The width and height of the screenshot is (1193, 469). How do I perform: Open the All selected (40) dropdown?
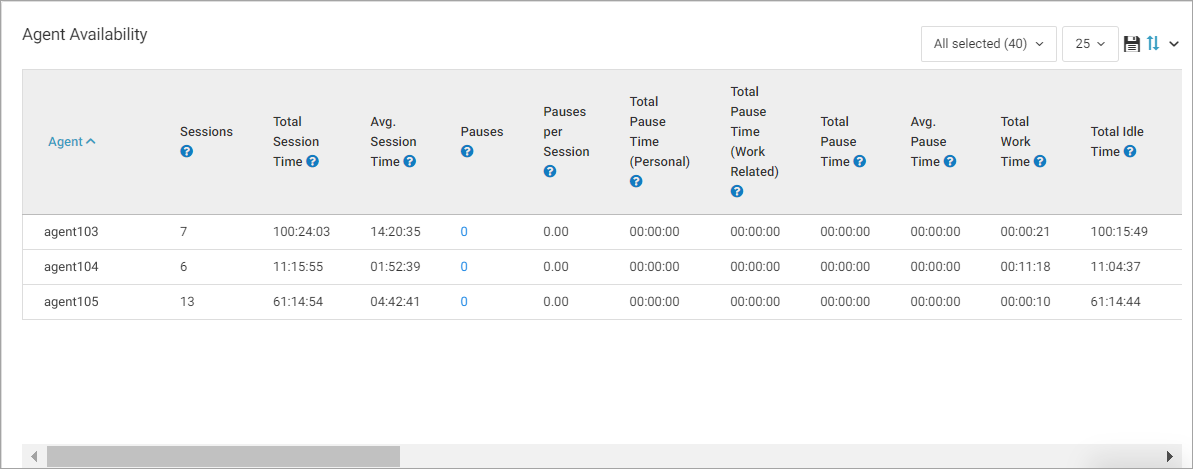click(x=989, y=44)
